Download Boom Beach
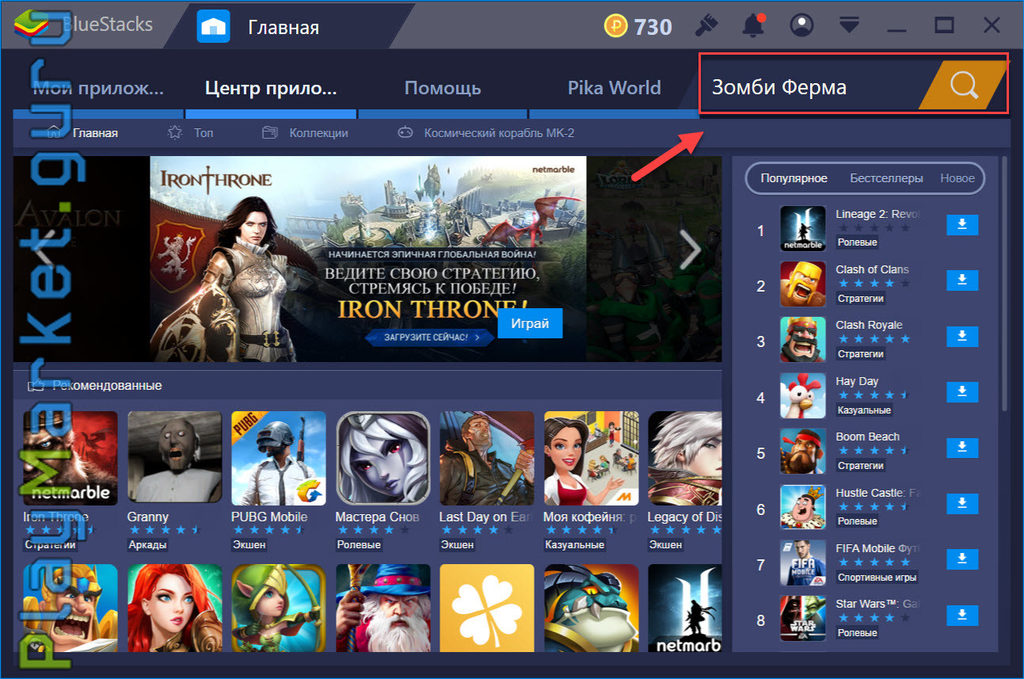Image resolution: width=1024 pixels, height=679 pixels. click(962, 447)
